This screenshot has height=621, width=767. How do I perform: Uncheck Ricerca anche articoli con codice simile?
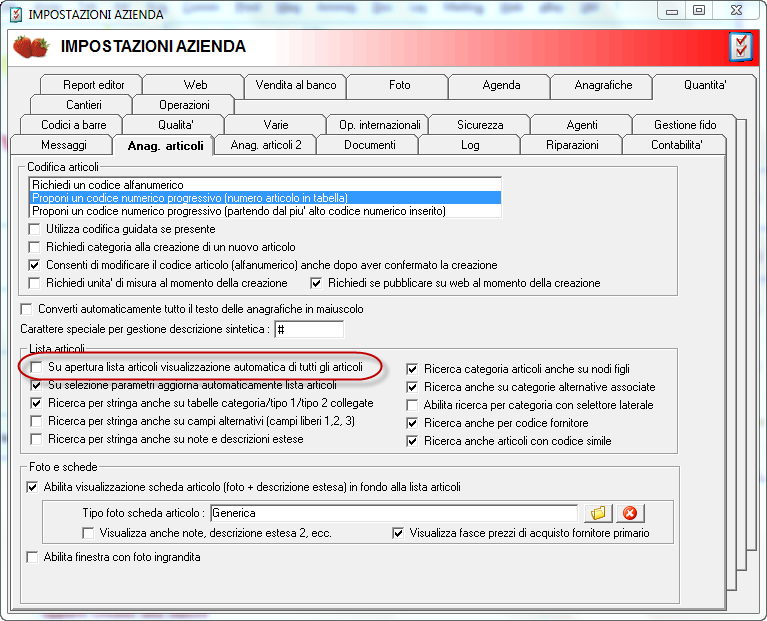click(x=412, y=441)
